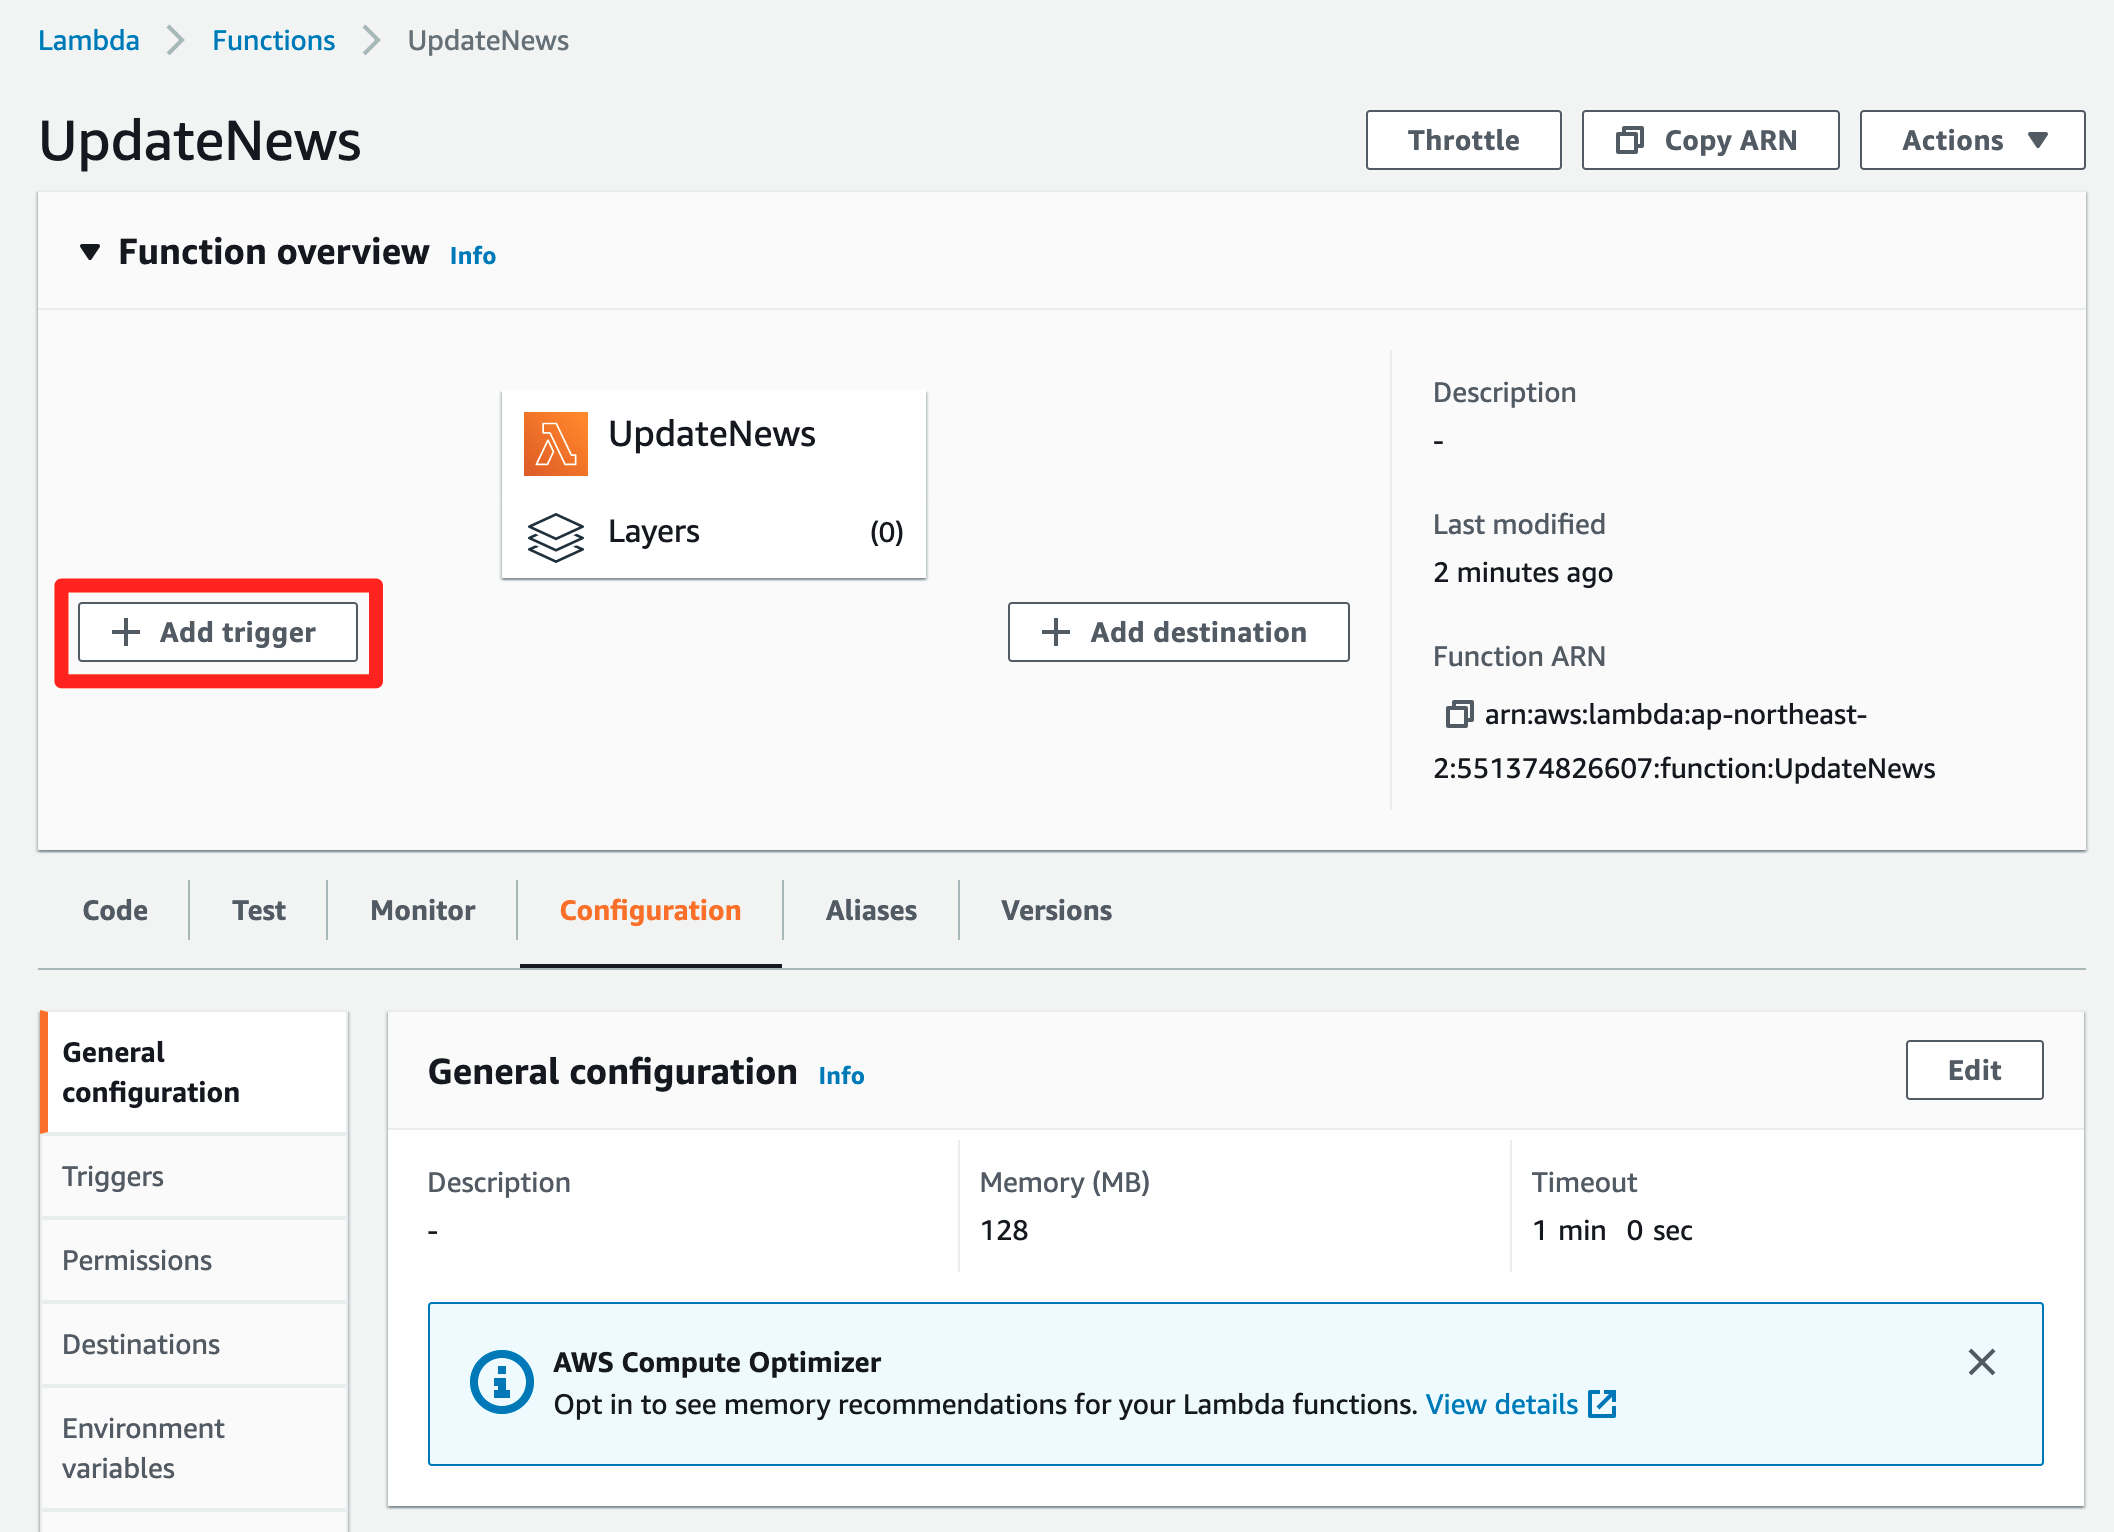Open the Monitor tab

pyautogui.click(x=423, y=910)
